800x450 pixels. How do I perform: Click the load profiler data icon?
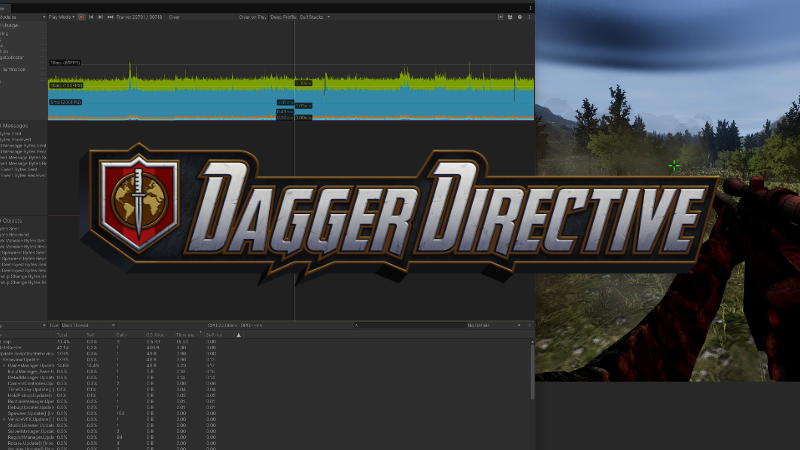coord(501,17)
